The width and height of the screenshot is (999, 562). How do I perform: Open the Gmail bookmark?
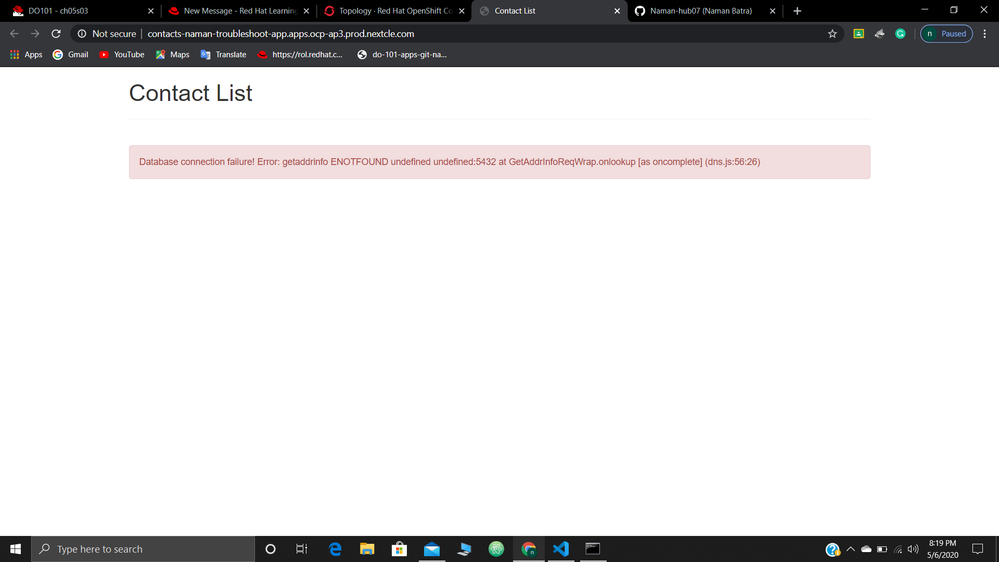point(70,55)
